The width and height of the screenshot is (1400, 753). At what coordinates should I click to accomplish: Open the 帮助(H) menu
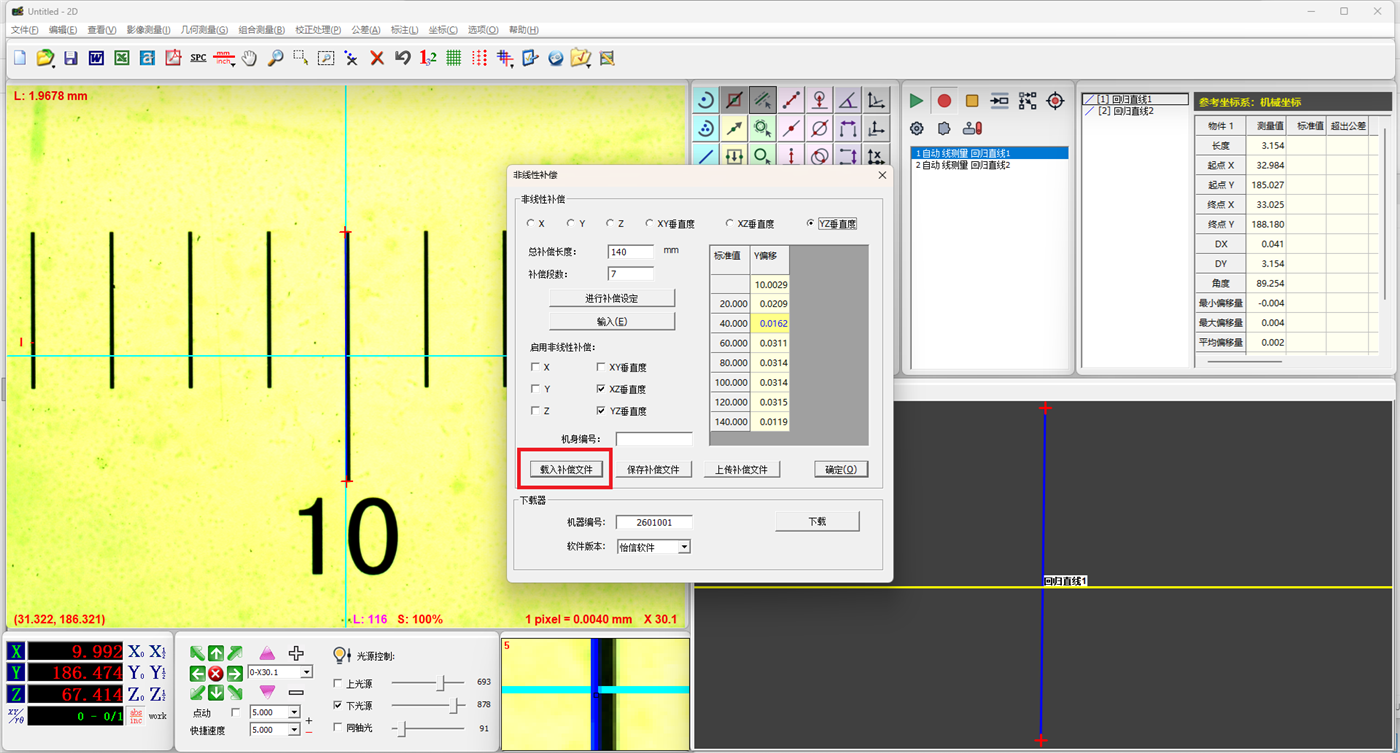(524, 30)
